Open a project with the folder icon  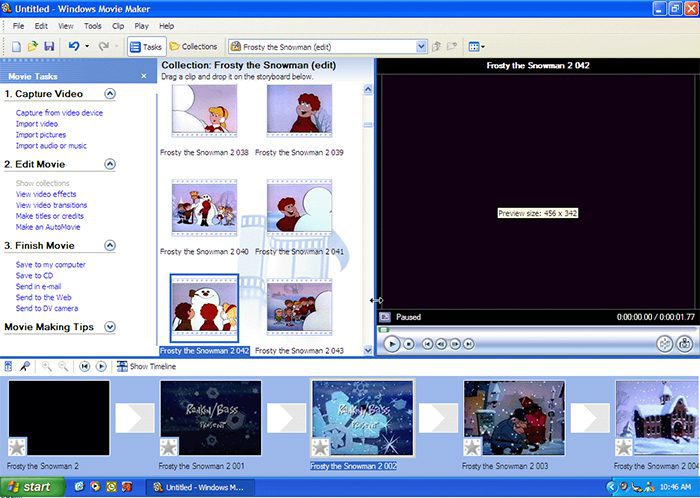click(33, 46)
